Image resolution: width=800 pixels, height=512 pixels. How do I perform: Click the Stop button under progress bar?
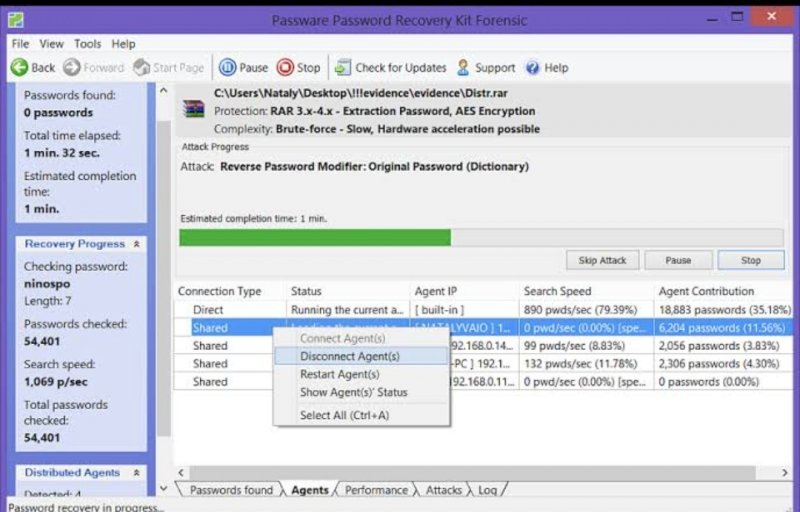(751, 260)
